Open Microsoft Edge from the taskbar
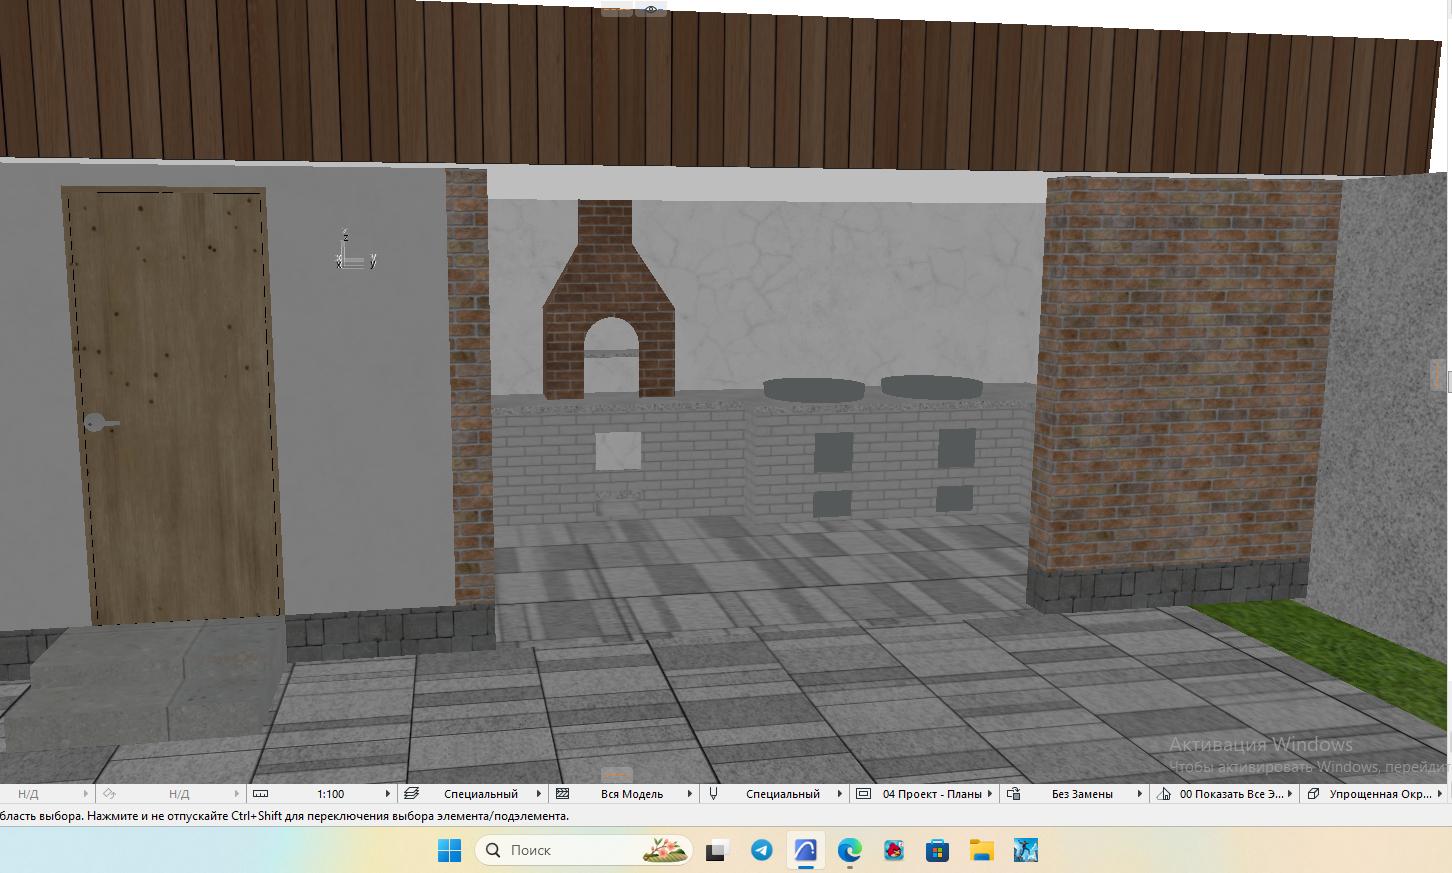 tap(849, 850)
